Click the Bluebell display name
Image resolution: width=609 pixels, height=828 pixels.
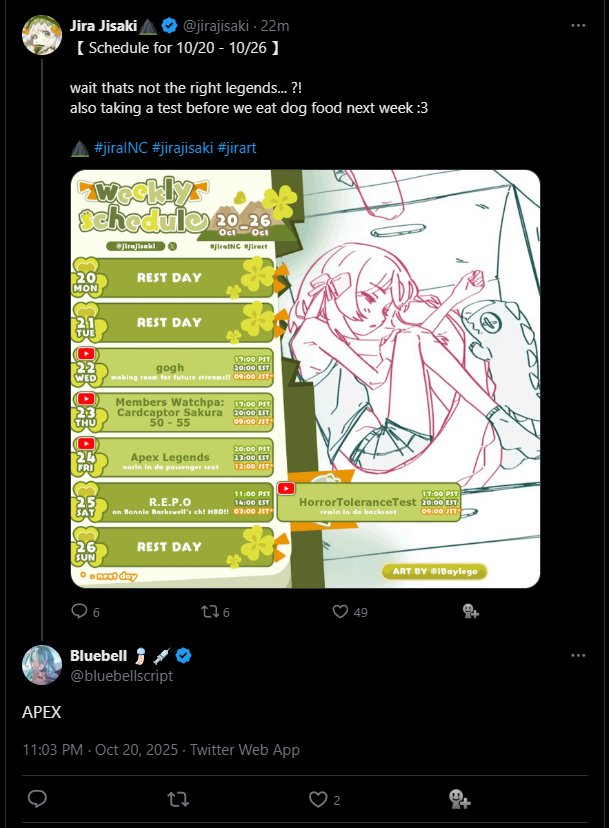point(99,656)
